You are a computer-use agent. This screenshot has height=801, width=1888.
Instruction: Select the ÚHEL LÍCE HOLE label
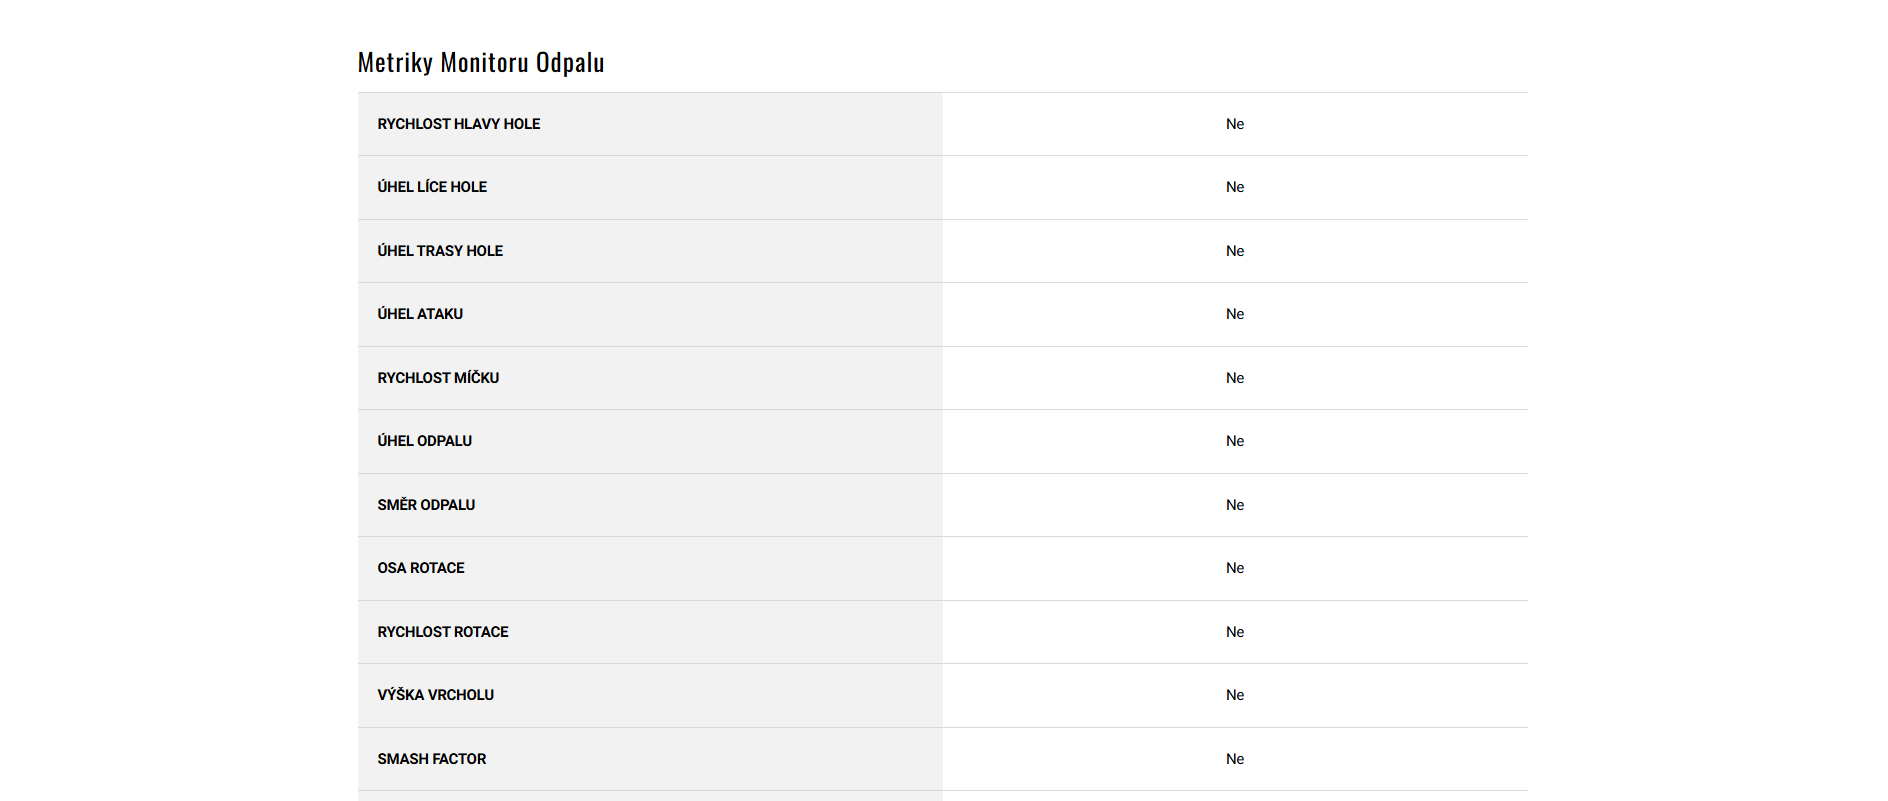point(432,187)
